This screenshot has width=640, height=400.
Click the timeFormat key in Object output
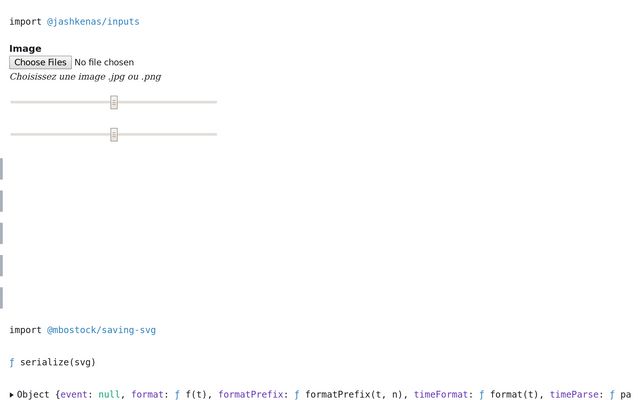pos(440,395)
